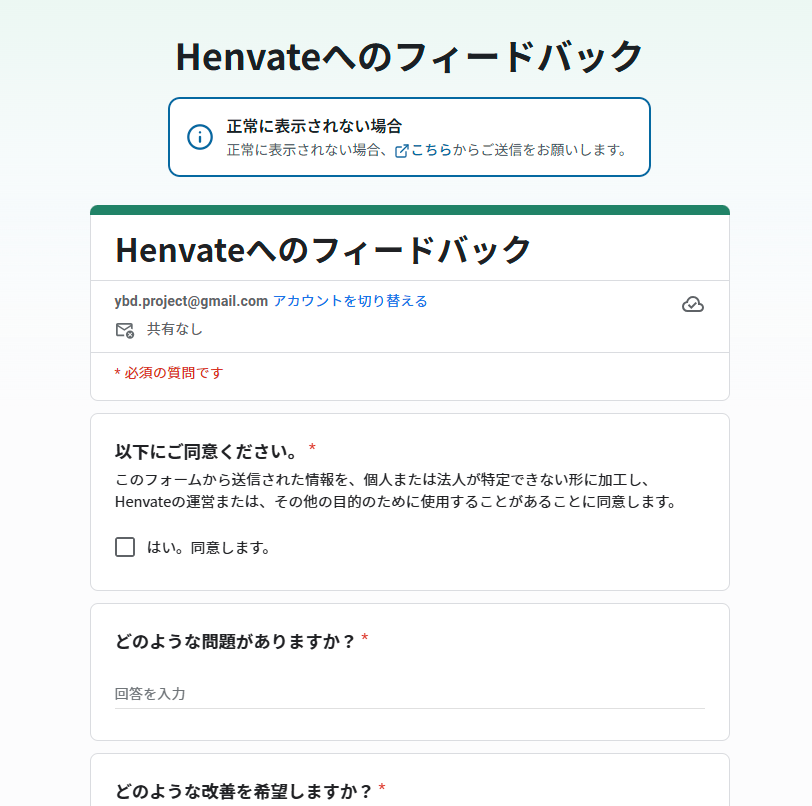Open the こちら external link
This screenshot has width=812, height=806.
tap(431, 150)
